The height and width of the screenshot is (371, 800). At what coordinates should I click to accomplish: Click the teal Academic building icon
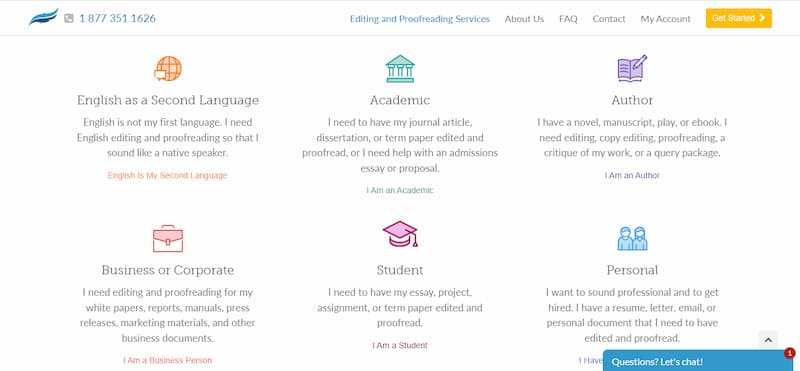click(400, 68)
